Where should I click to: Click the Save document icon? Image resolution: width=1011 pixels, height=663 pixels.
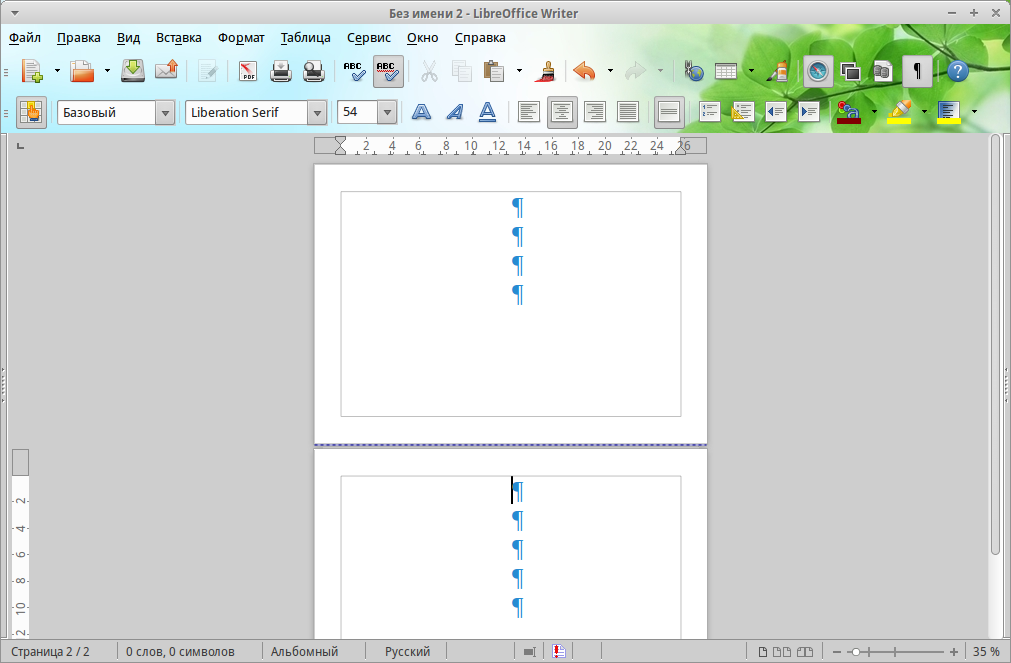(x=133, y=71)
